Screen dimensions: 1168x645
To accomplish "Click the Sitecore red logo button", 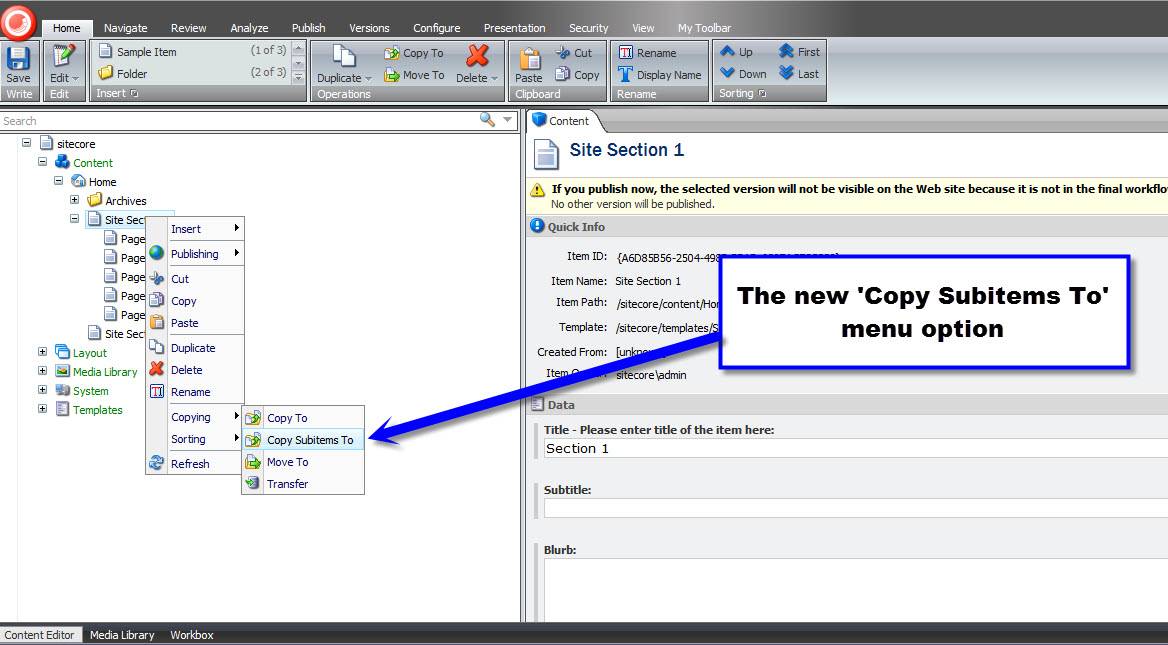I will 18,21.
